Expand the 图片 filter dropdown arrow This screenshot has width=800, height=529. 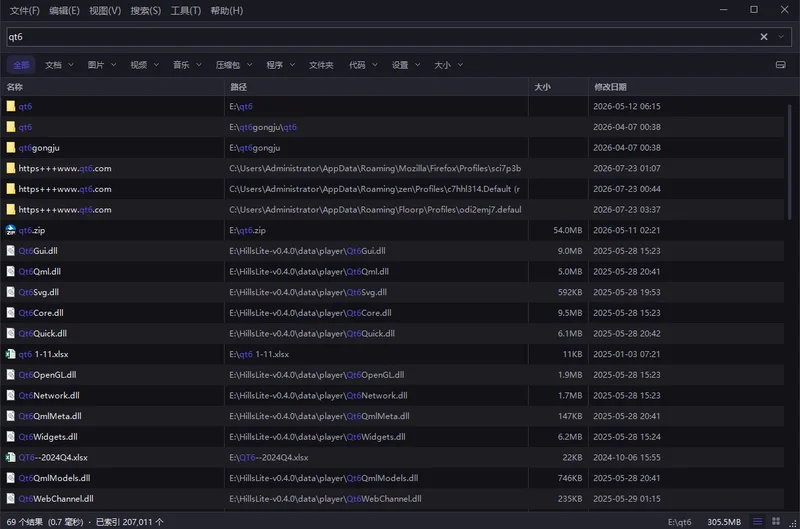pos(113,65)
